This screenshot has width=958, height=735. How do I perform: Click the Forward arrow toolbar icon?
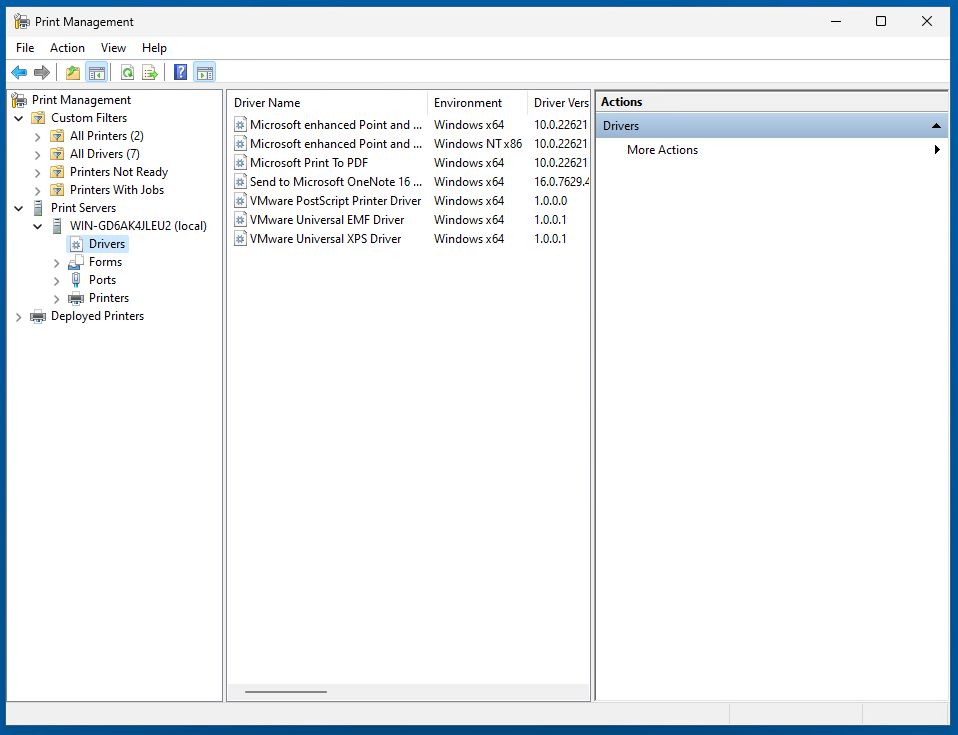click(x=42, y=73)
